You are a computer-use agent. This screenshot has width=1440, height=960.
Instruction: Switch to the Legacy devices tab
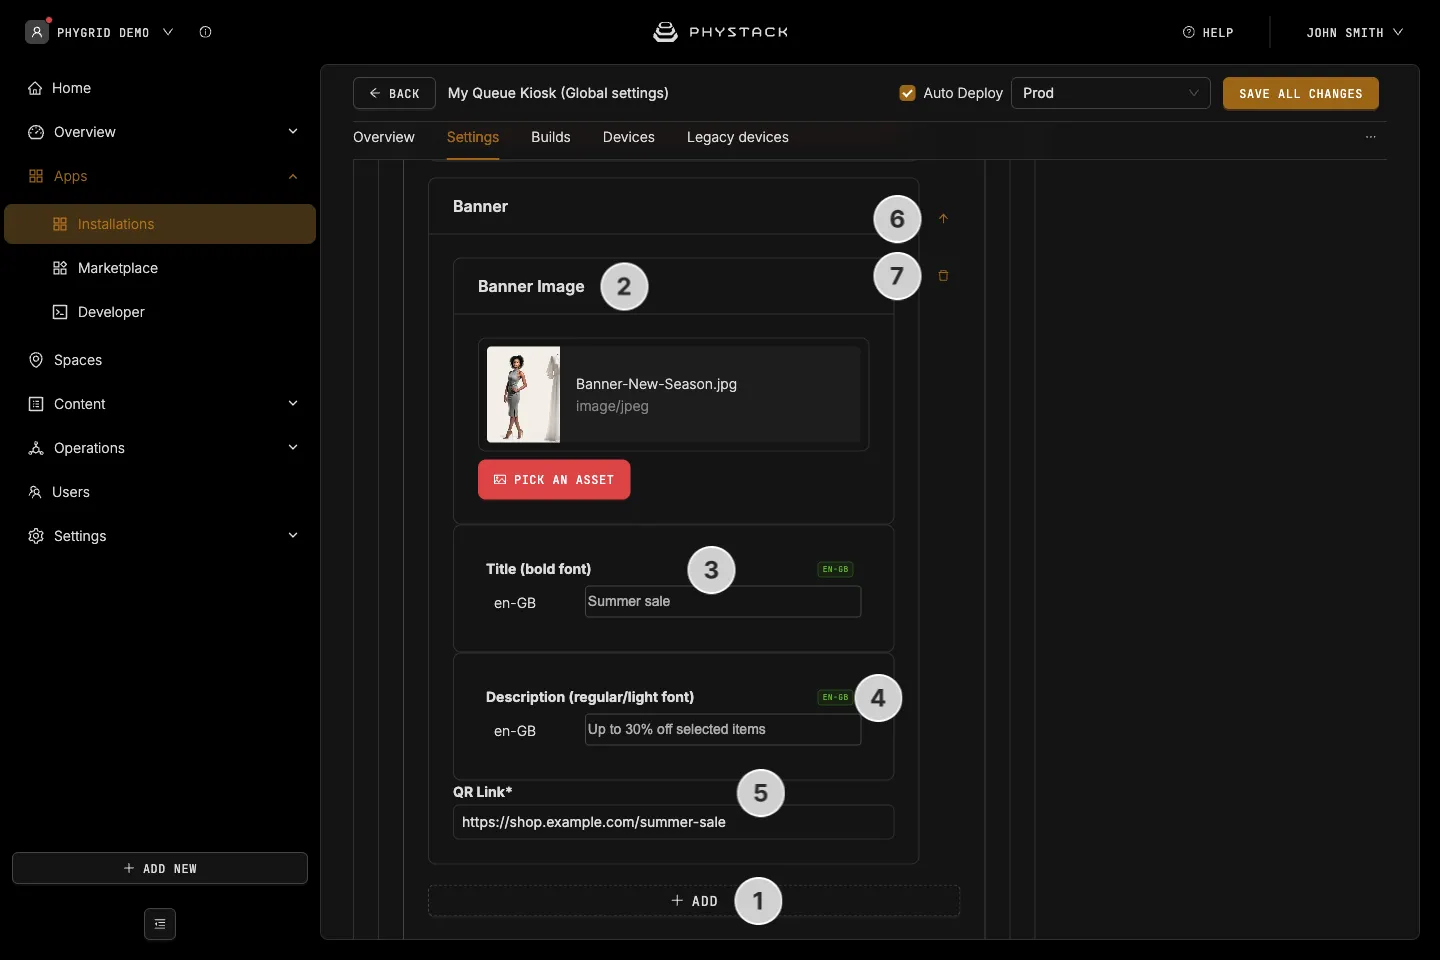[738, 137]
